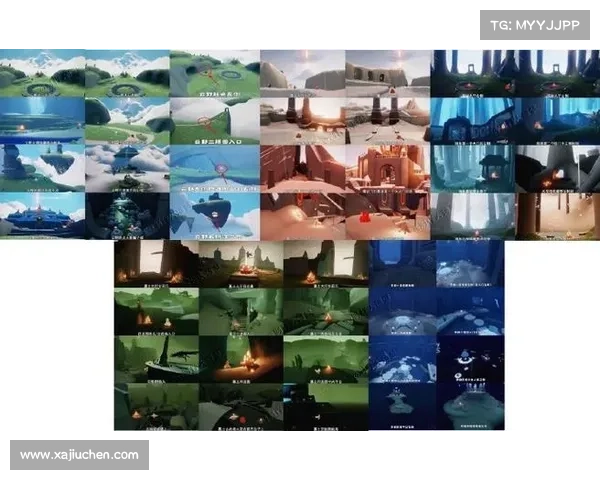Click the large blazing bonfire thumbnail
The width and height of the screenshot is (600, 480).
tap(241, 358)
